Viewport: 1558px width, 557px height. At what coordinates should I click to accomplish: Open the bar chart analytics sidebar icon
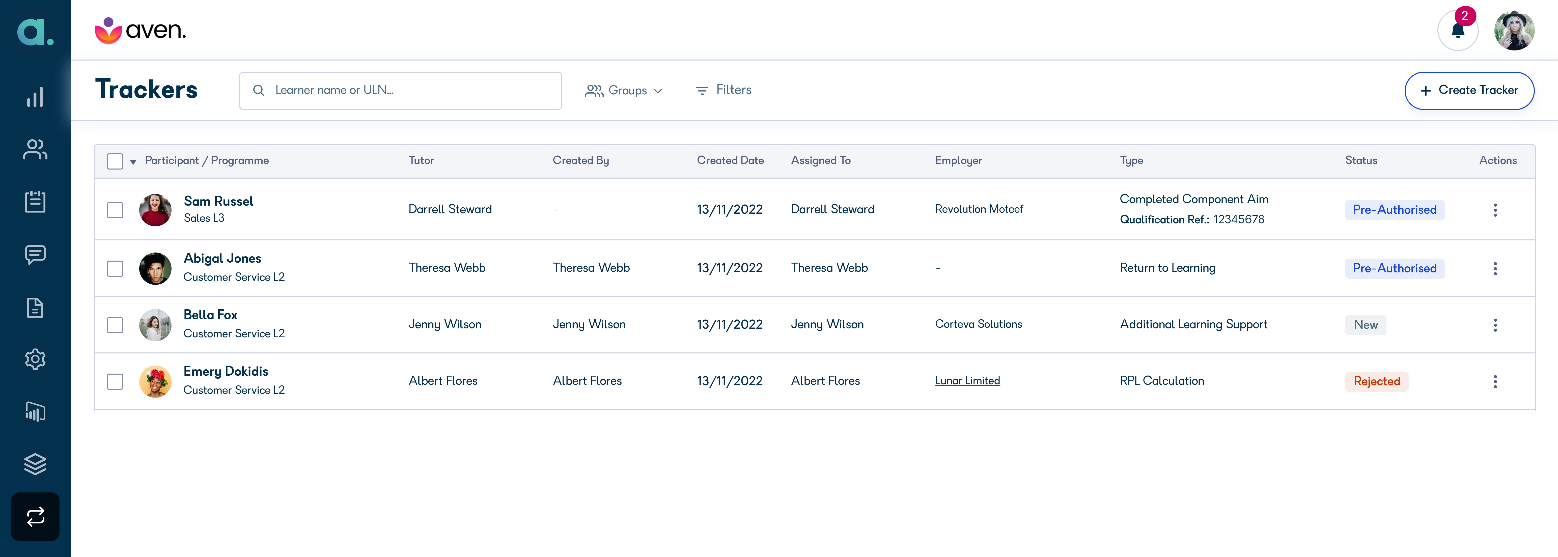[35, 97]
